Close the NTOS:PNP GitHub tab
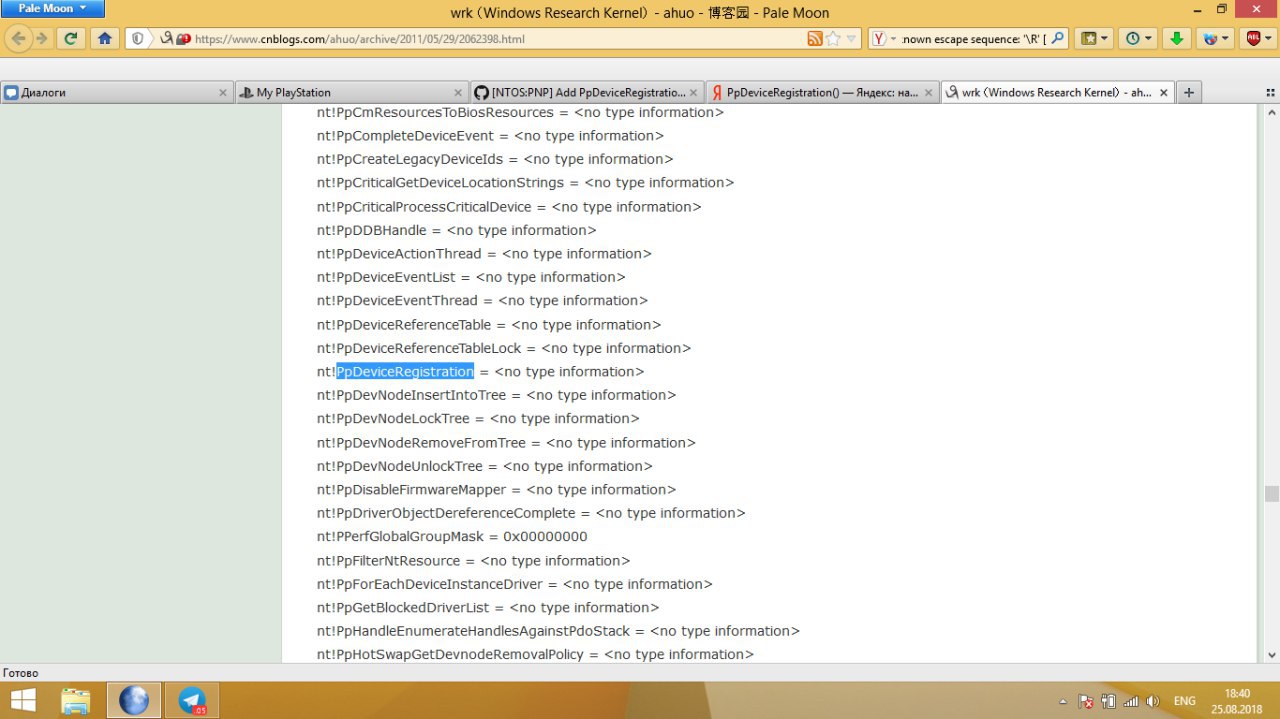The width and height of the screenshot is (1280, 719). click(x=693, y=92)
